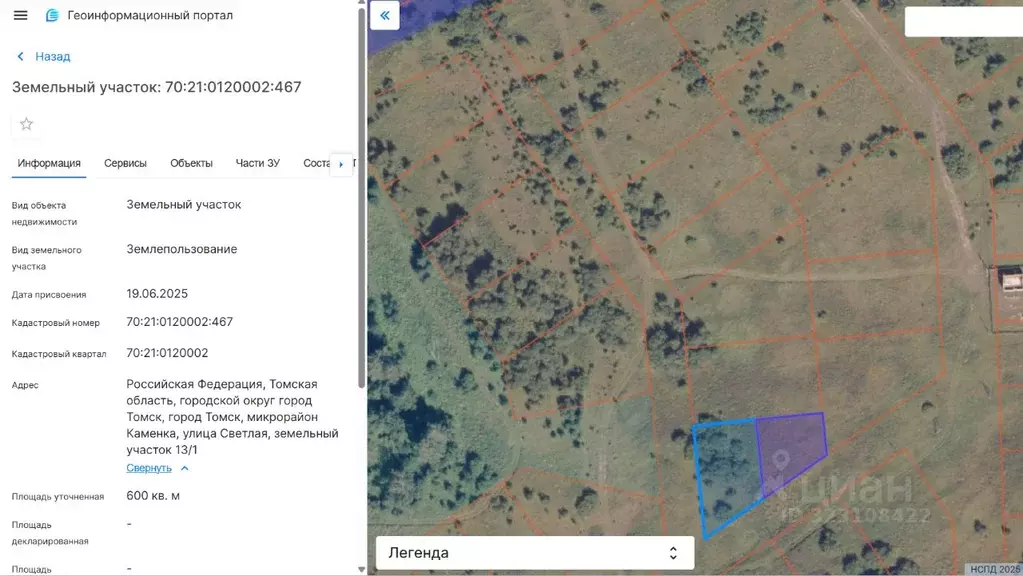The height and width of the screenshot is (576, 1023).
Task: Go to the Части ЗУ tab
Action: click(257, 163)
